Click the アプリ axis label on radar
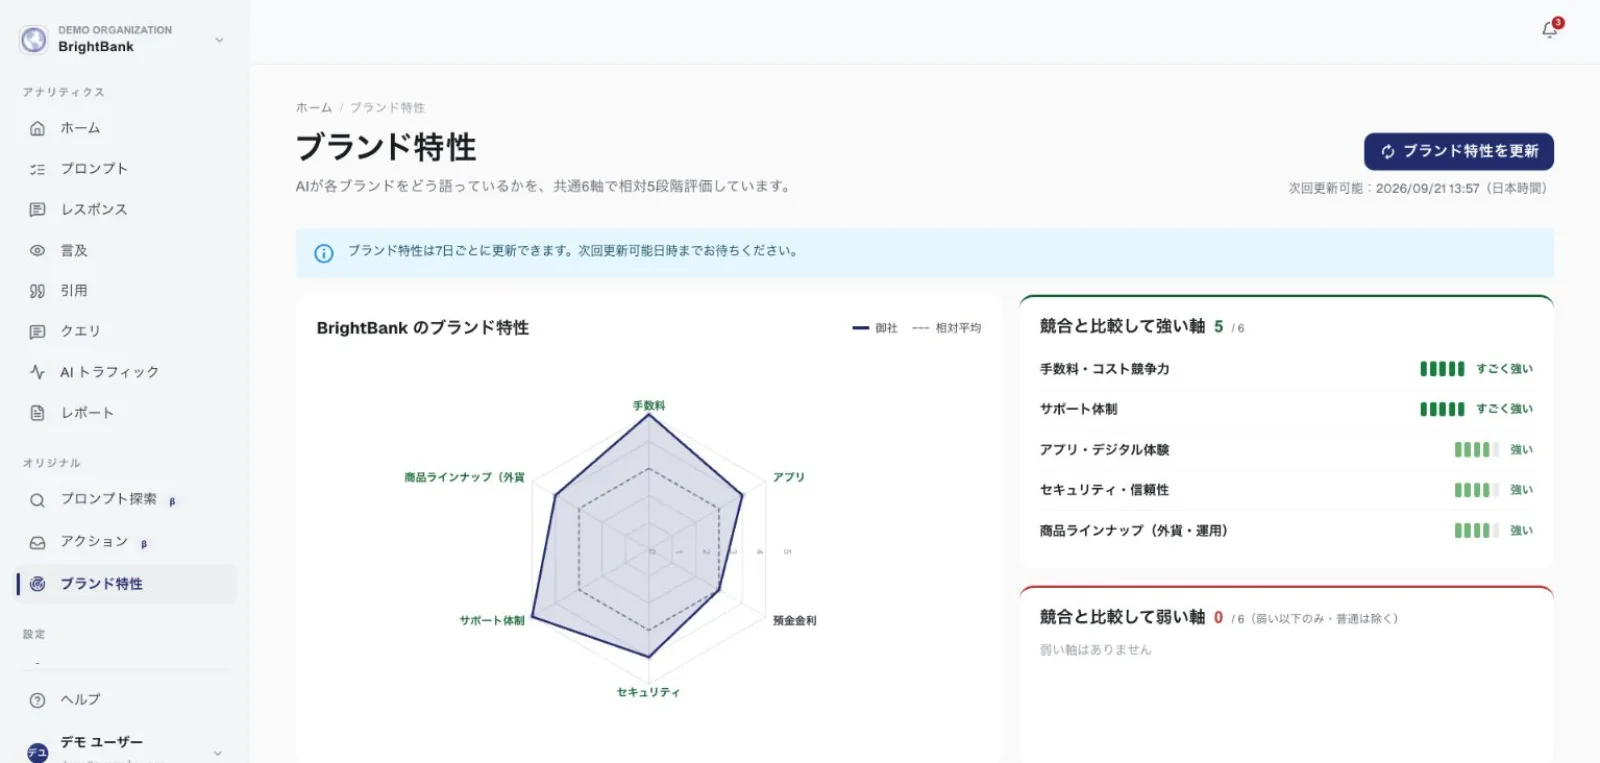The height and width of the screenshot is (763, 1600). tap(789, 477)
